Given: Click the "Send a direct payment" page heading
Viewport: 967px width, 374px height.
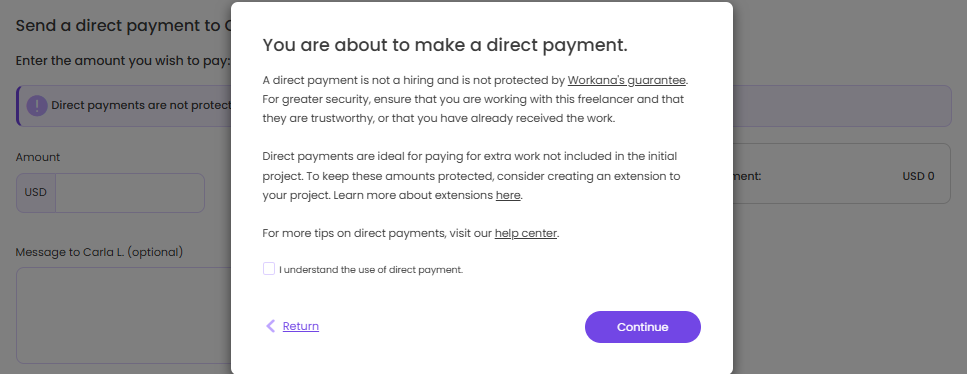Looking at the screenshot, I should click(x=123, y=26).
